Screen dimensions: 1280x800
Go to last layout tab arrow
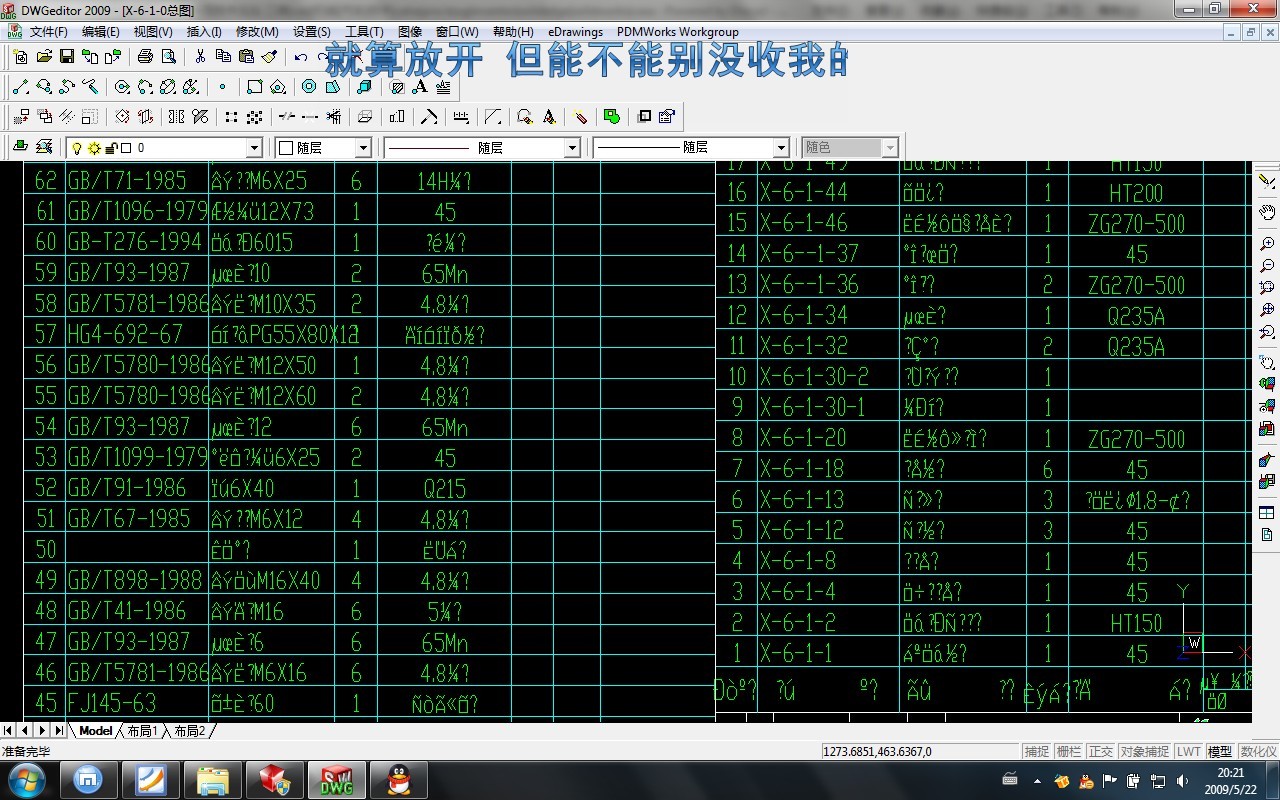(59, 731)
